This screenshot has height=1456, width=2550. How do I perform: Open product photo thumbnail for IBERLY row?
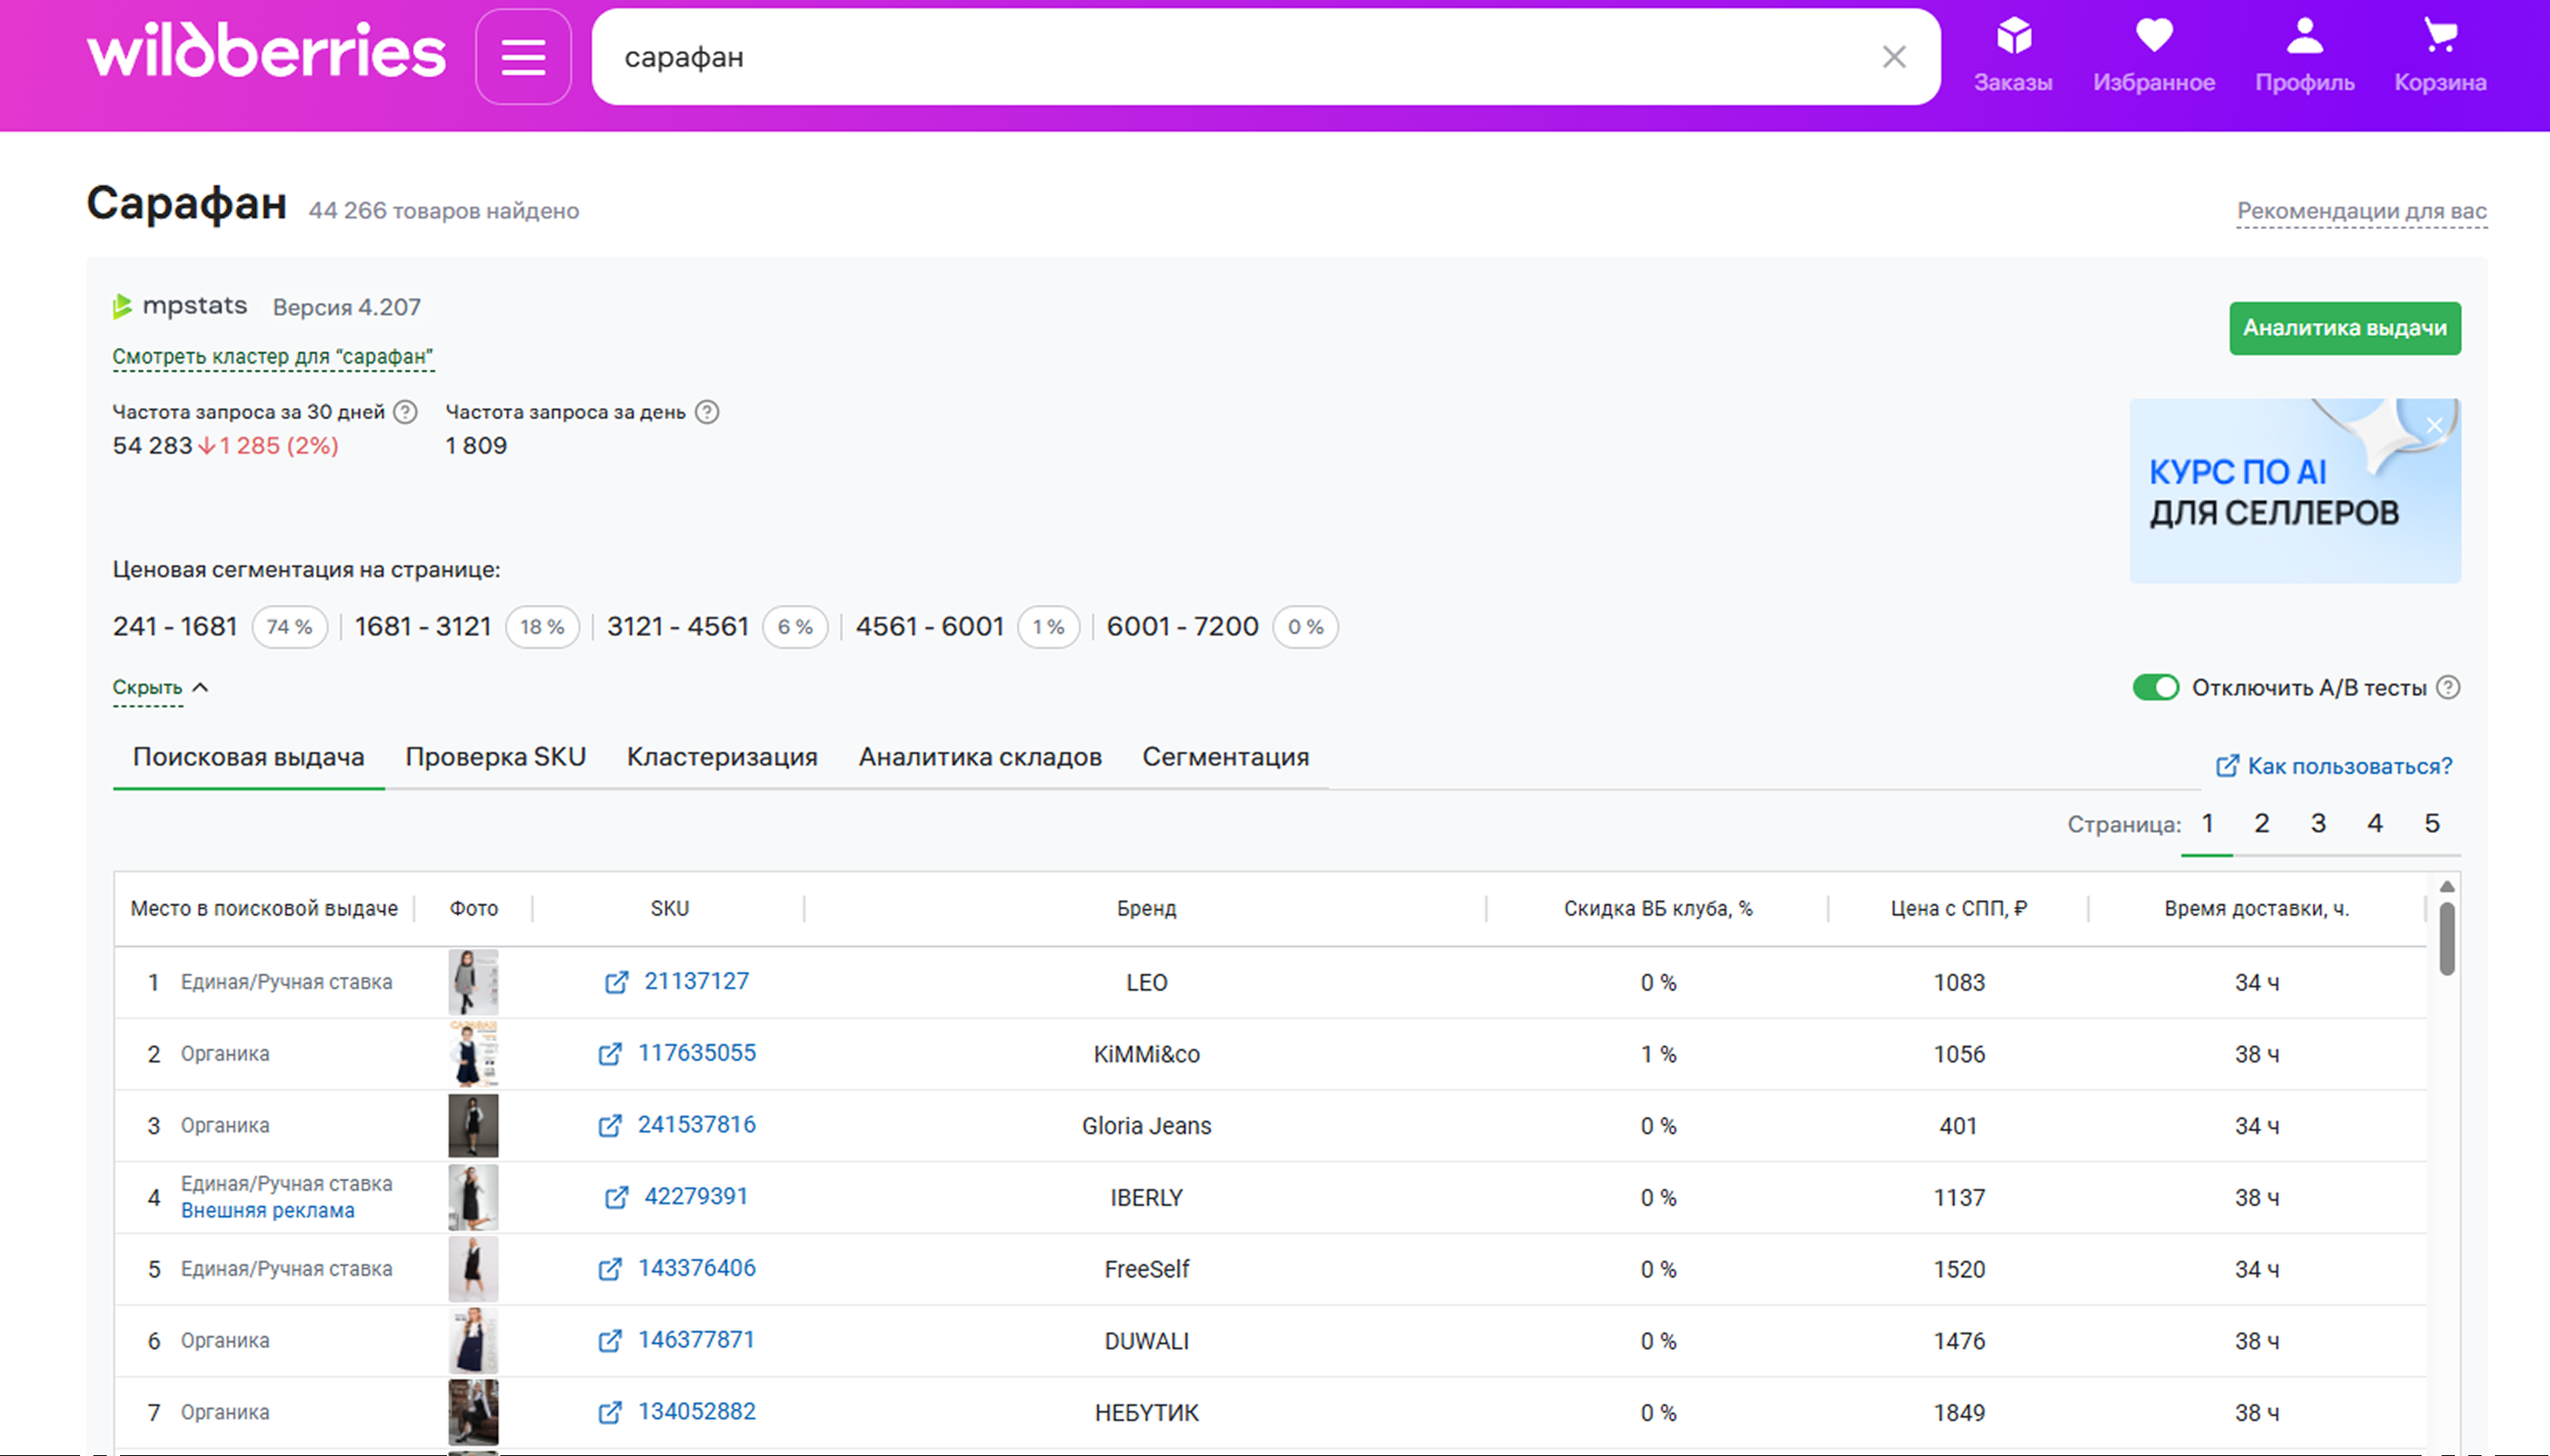coord(473,1197)
